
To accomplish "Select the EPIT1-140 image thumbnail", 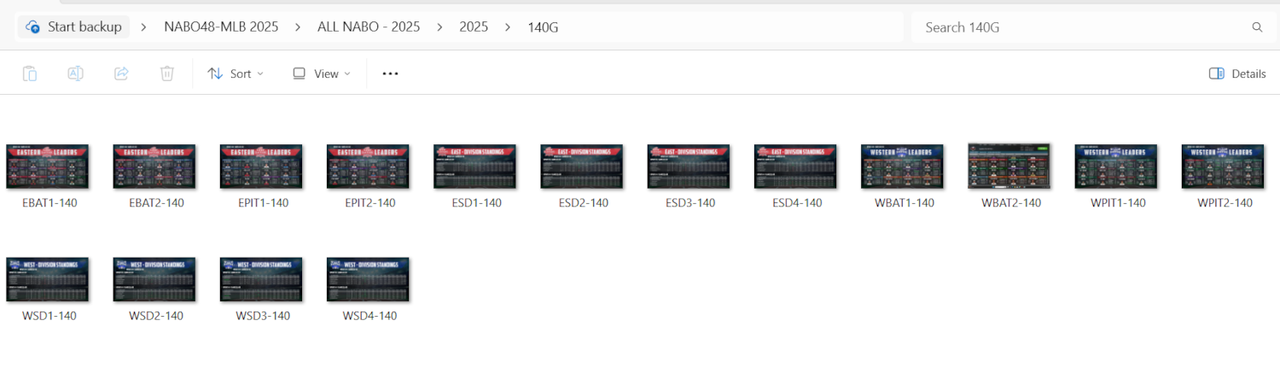I will 261,166.
